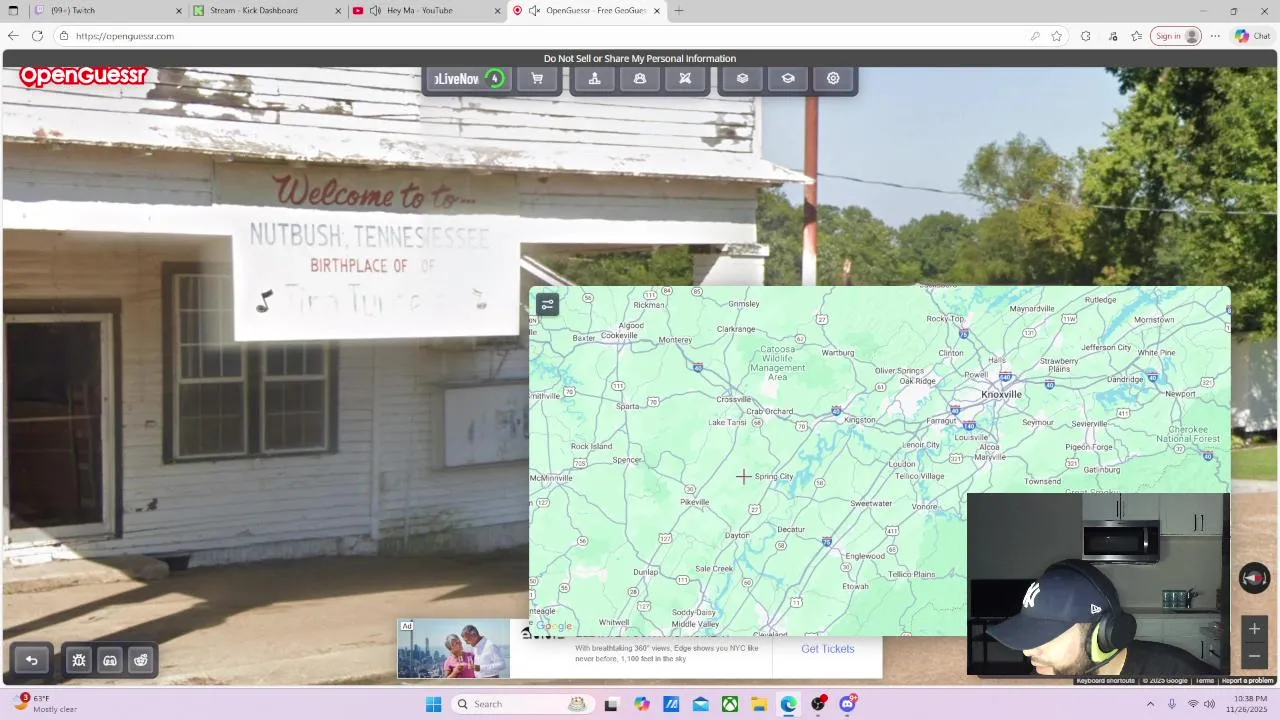Open the map layers stack icon

[742, 79]
